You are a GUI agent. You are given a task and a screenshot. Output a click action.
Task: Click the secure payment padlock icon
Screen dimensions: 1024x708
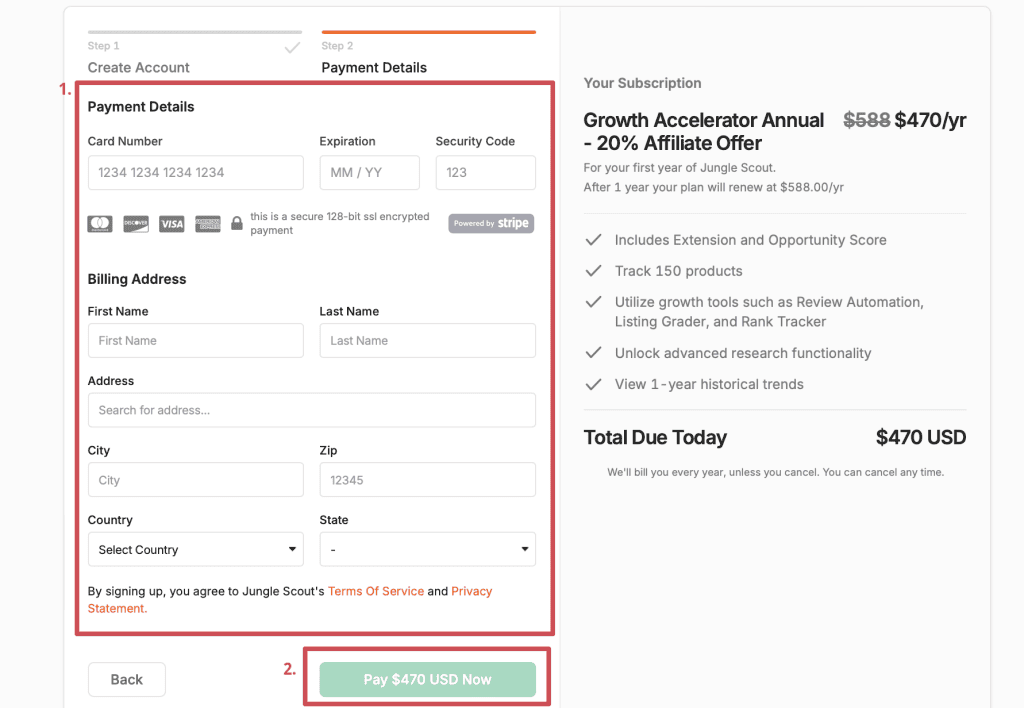click(x=237, y=223)
